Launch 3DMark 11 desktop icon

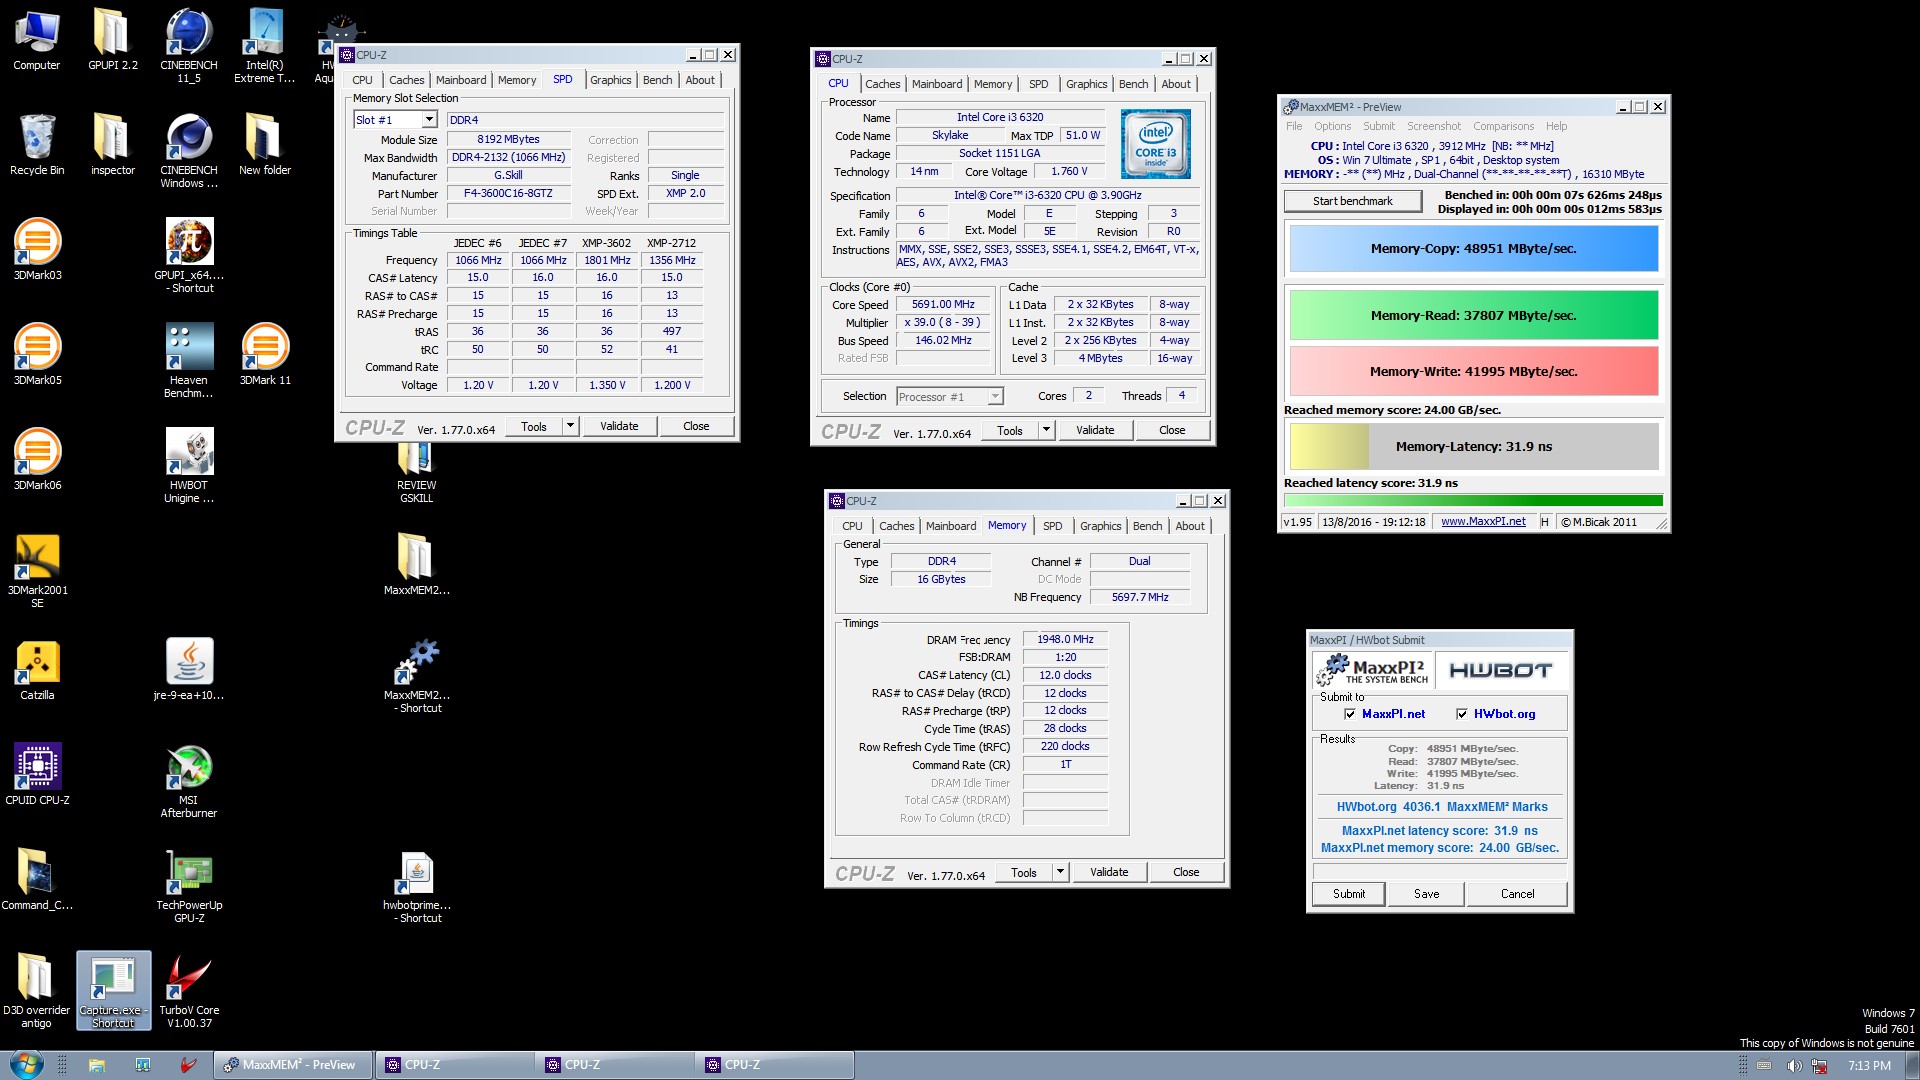click(x=265, y=355)
